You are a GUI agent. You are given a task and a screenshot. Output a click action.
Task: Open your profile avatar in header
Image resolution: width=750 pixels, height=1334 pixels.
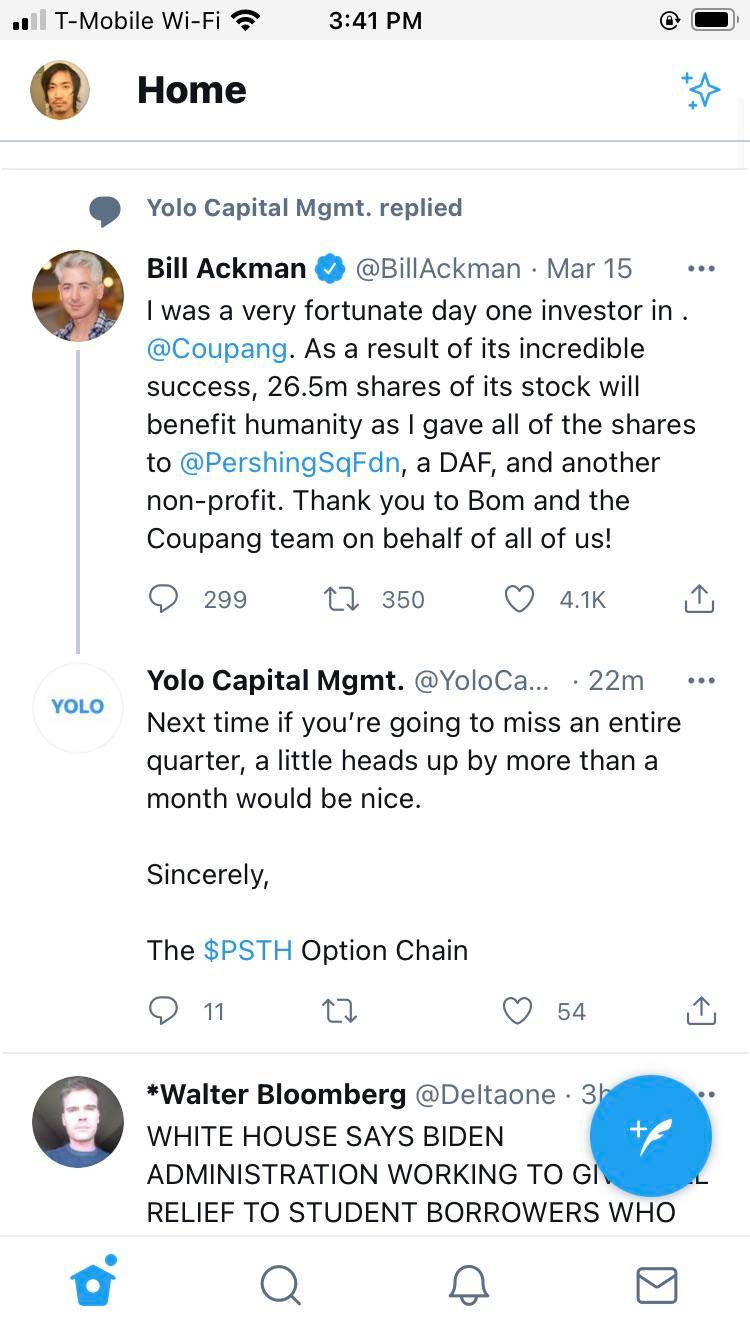tap(60, 90)
